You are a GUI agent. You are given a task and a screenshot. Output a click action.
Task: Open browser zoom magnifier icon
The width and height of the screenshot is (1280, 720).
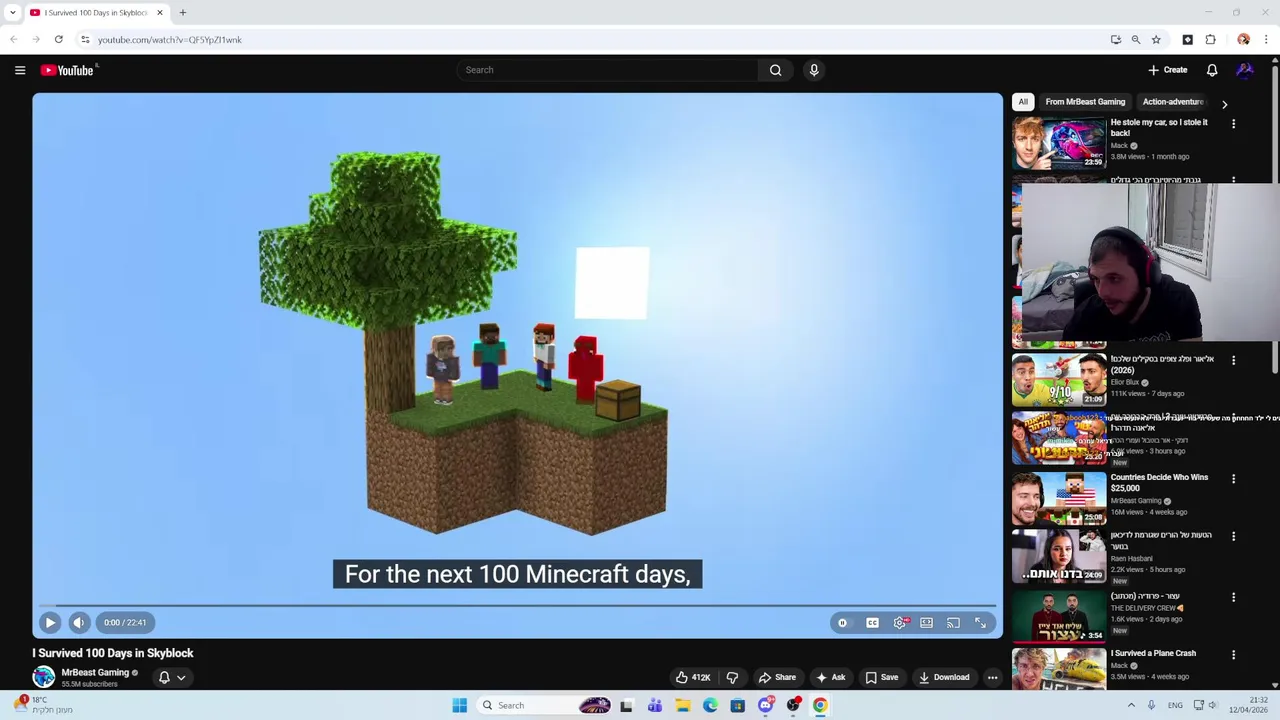tap(1136, 40)
